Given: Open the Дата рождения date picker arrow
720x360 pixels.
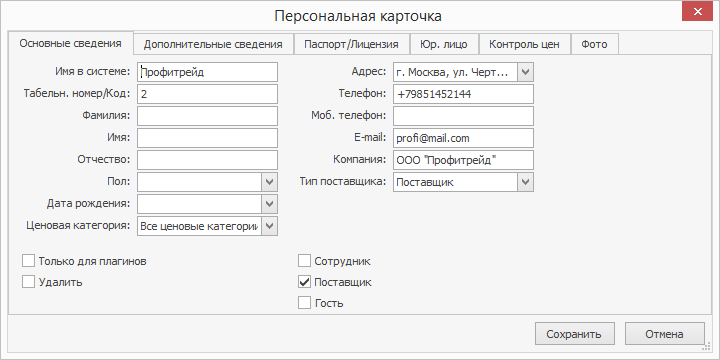Looking at the screenshot, I should (270, 204).
